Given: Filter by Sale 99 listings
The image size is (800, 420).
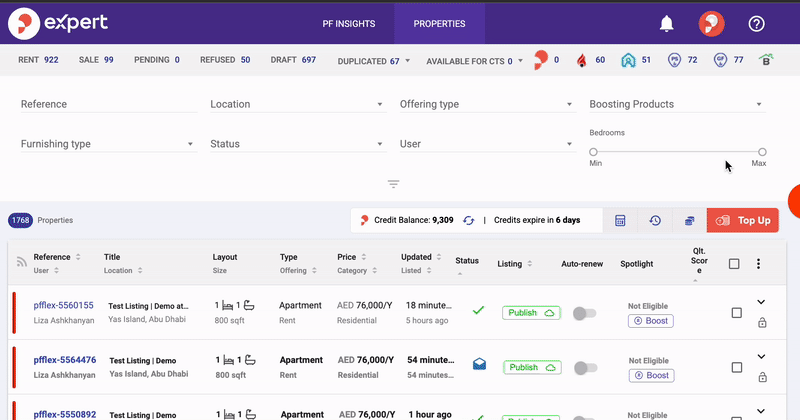Looking at the screenshot, I should pyautogui.click(x=96, y=60).
